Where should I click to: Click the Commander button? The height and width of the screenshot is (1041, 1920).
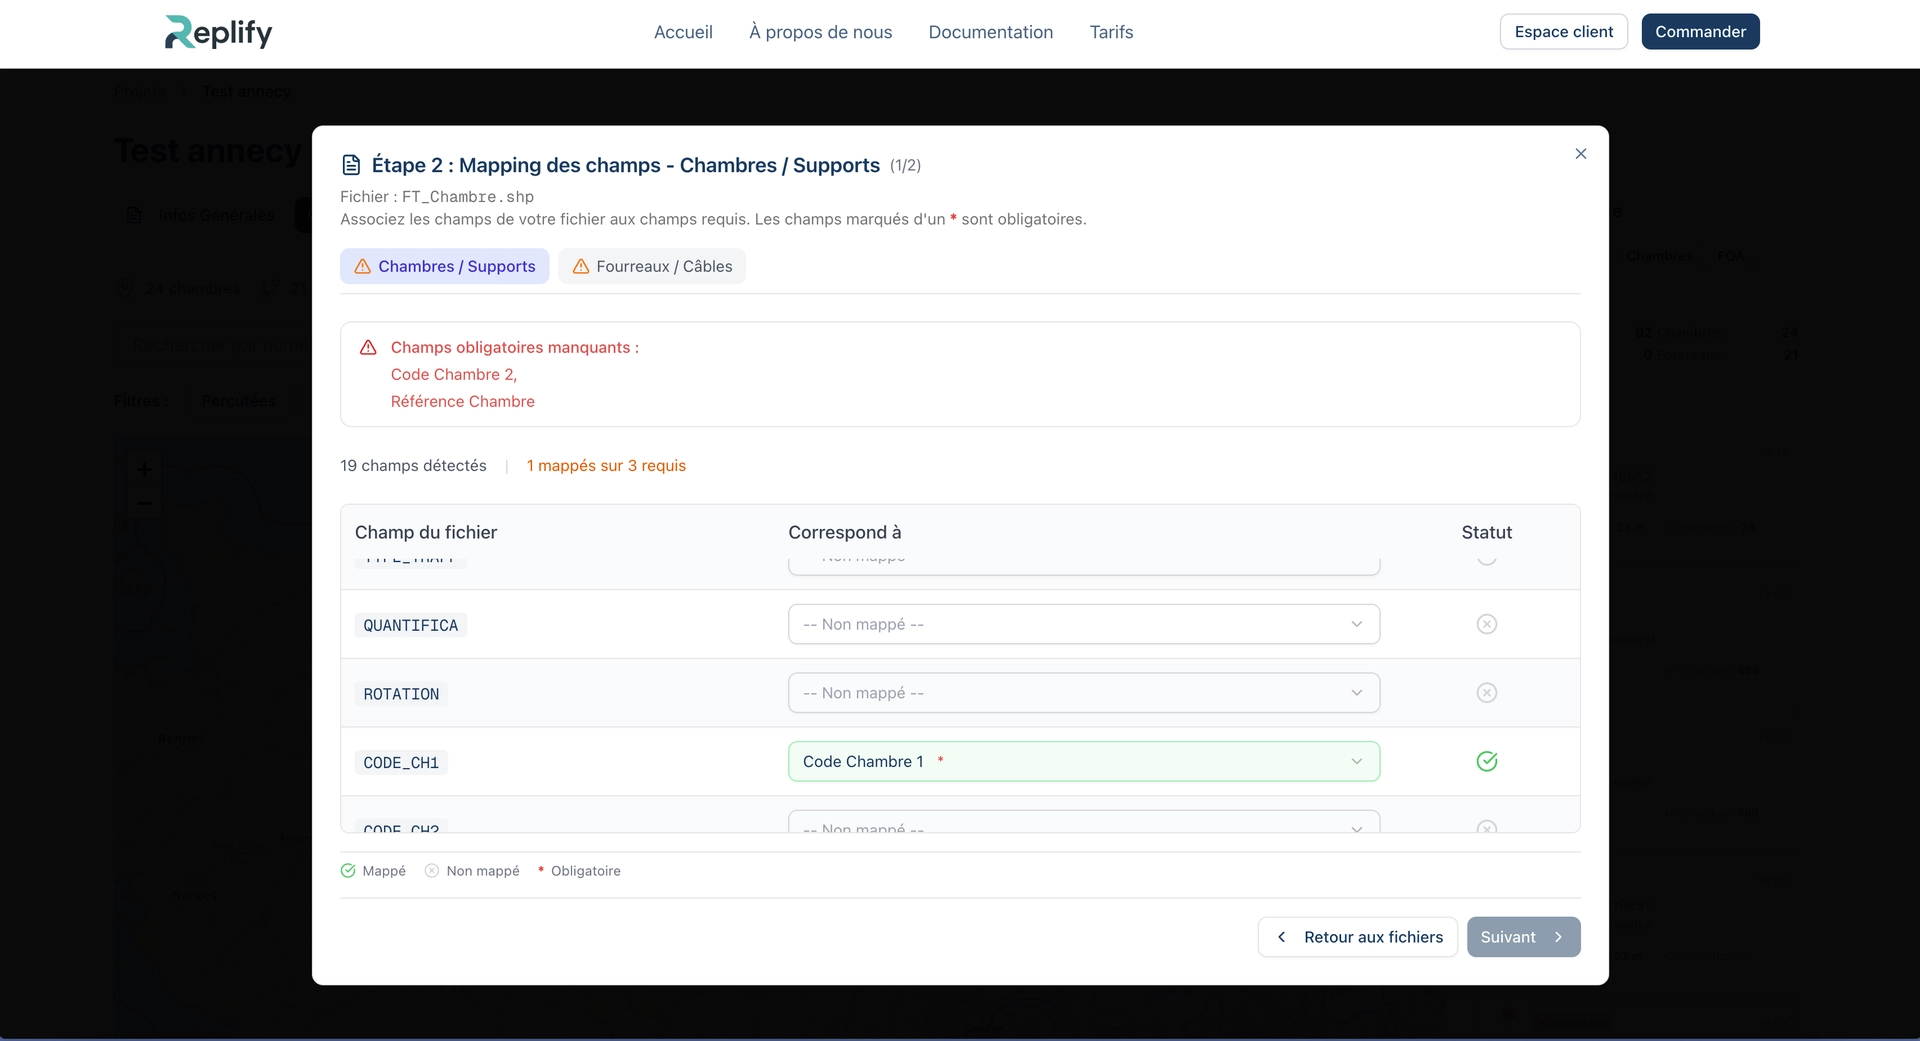pos(1699,32)
